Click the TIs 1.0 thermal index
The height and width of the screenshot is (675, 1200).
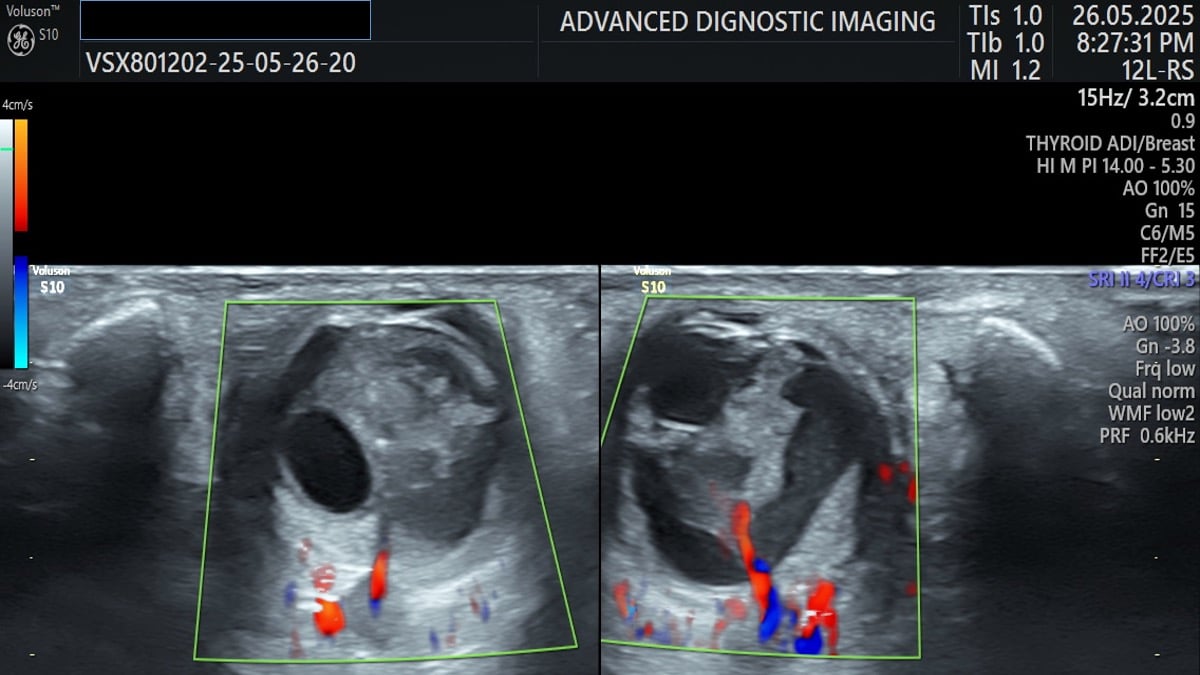point(1005,16)
